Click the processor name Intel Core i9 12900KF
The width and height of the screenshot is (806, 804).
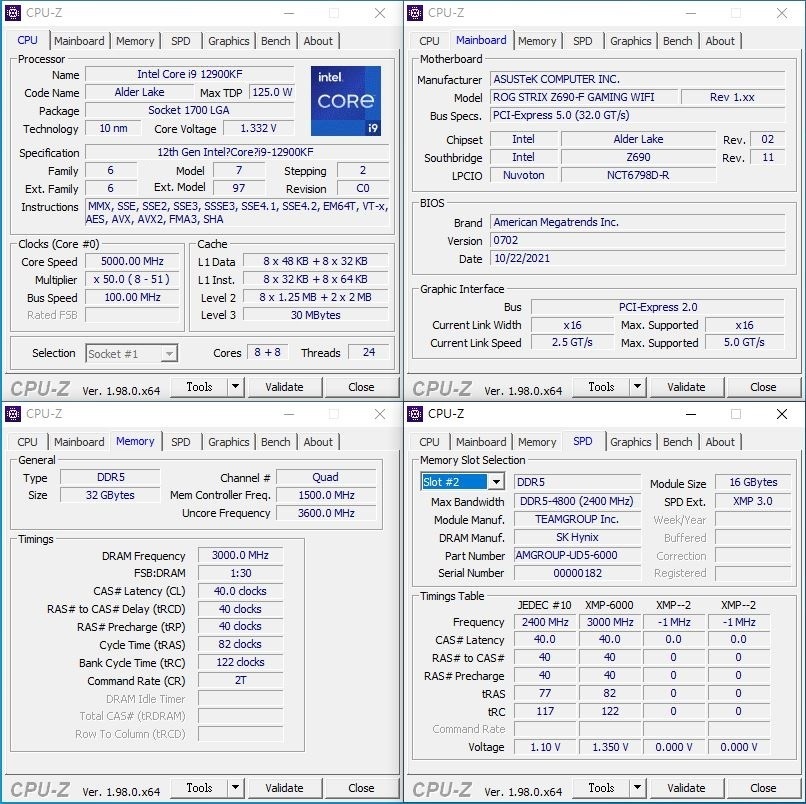coord(190,74)
